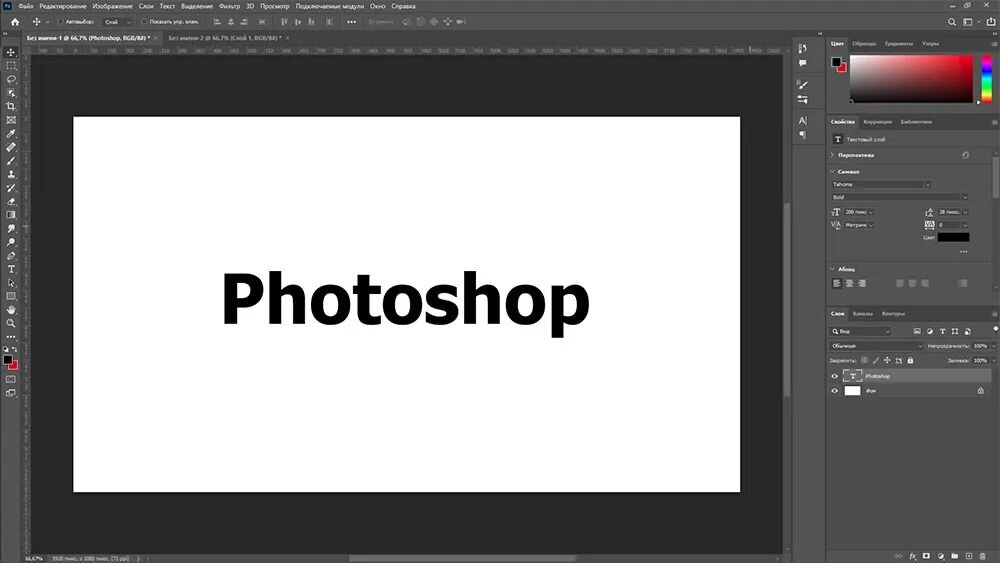Click the text color swatch labeled Цвет
Viewport: 1000px width, 563px height.
click(953, 237)
